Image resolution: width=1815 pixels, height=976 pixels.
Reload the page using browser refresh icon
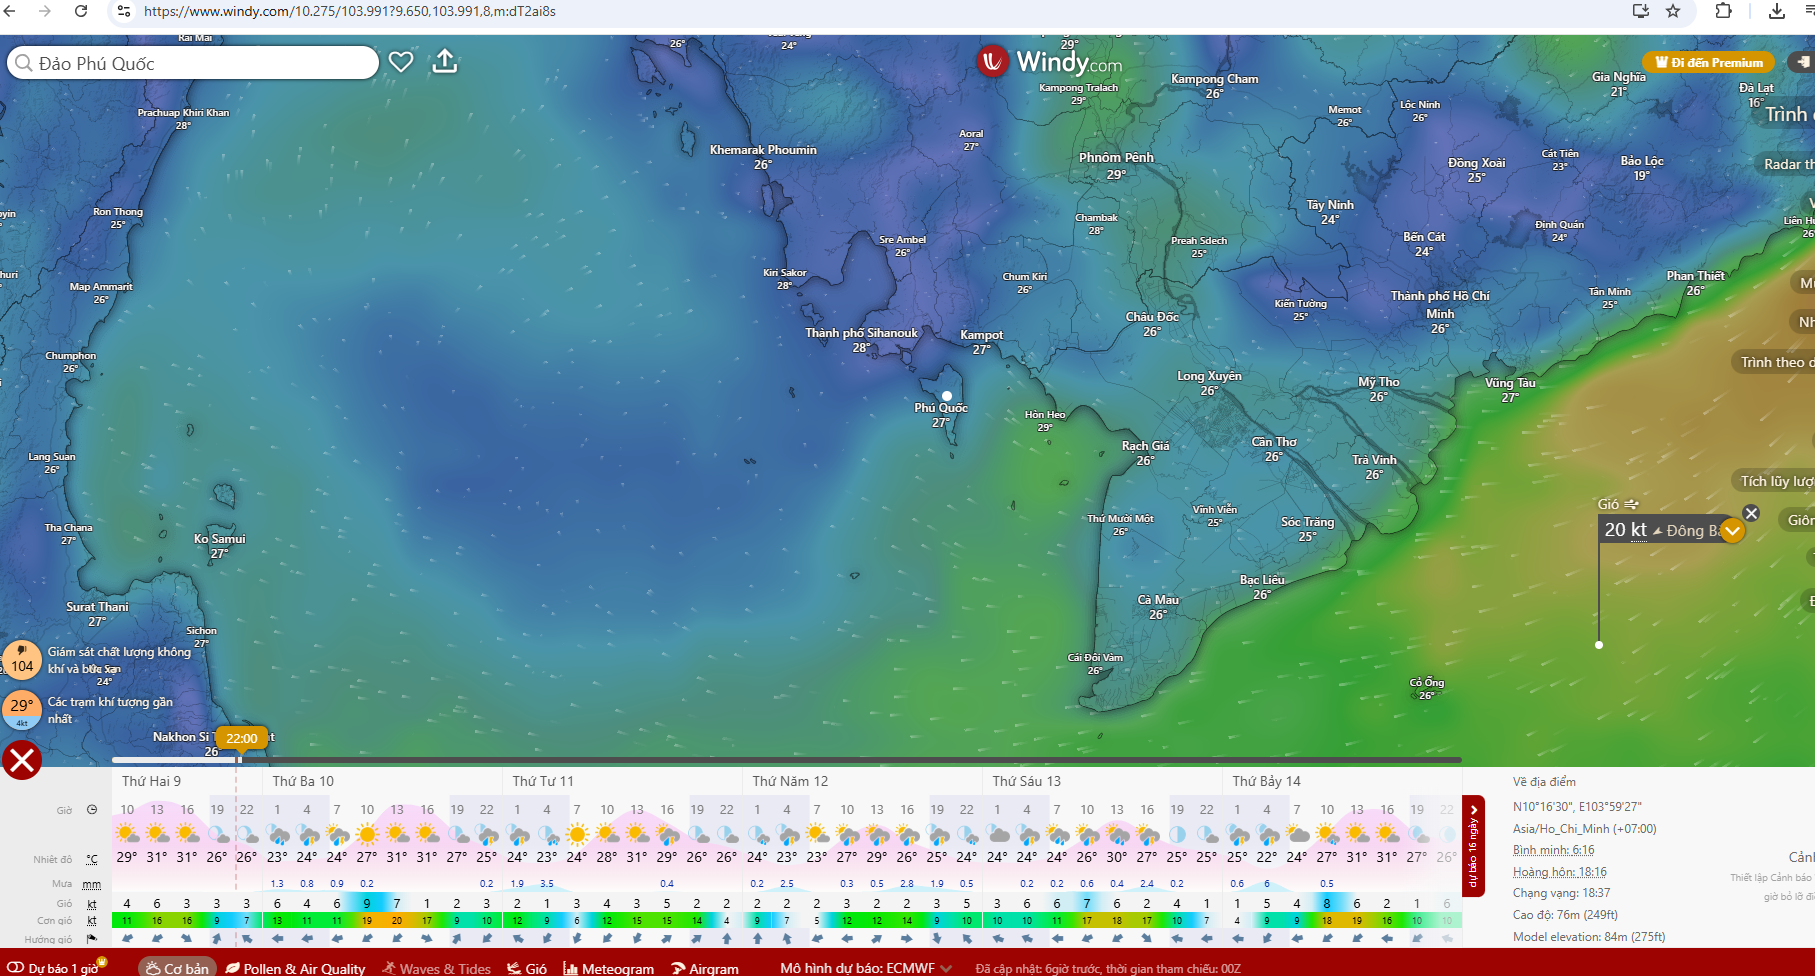(81, 11)
